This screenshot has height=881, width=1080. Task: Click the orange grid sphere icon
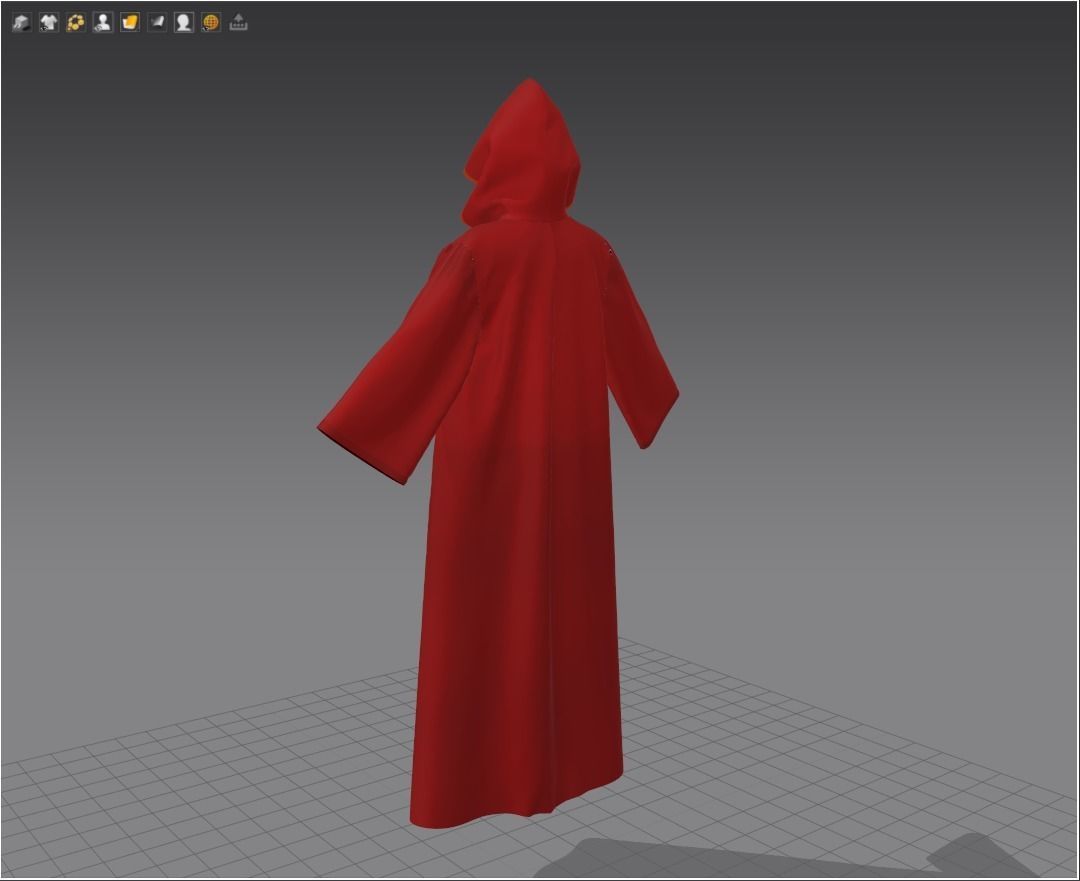(x=211, y=23)
